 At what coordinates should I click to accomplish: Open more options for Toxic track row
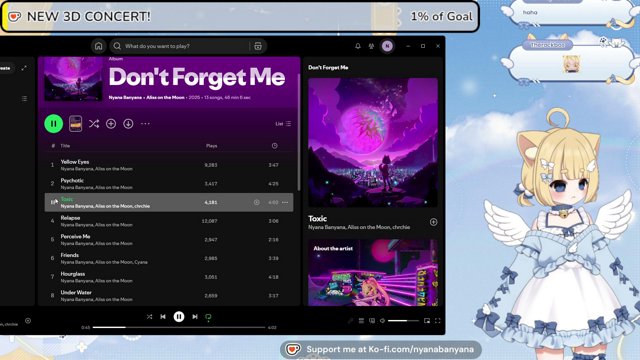[x=285, y=202]
